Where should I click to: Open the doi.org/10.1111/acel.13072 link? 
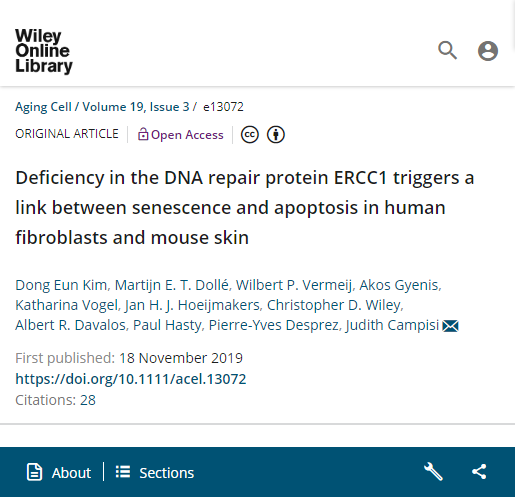pos(131,379)
